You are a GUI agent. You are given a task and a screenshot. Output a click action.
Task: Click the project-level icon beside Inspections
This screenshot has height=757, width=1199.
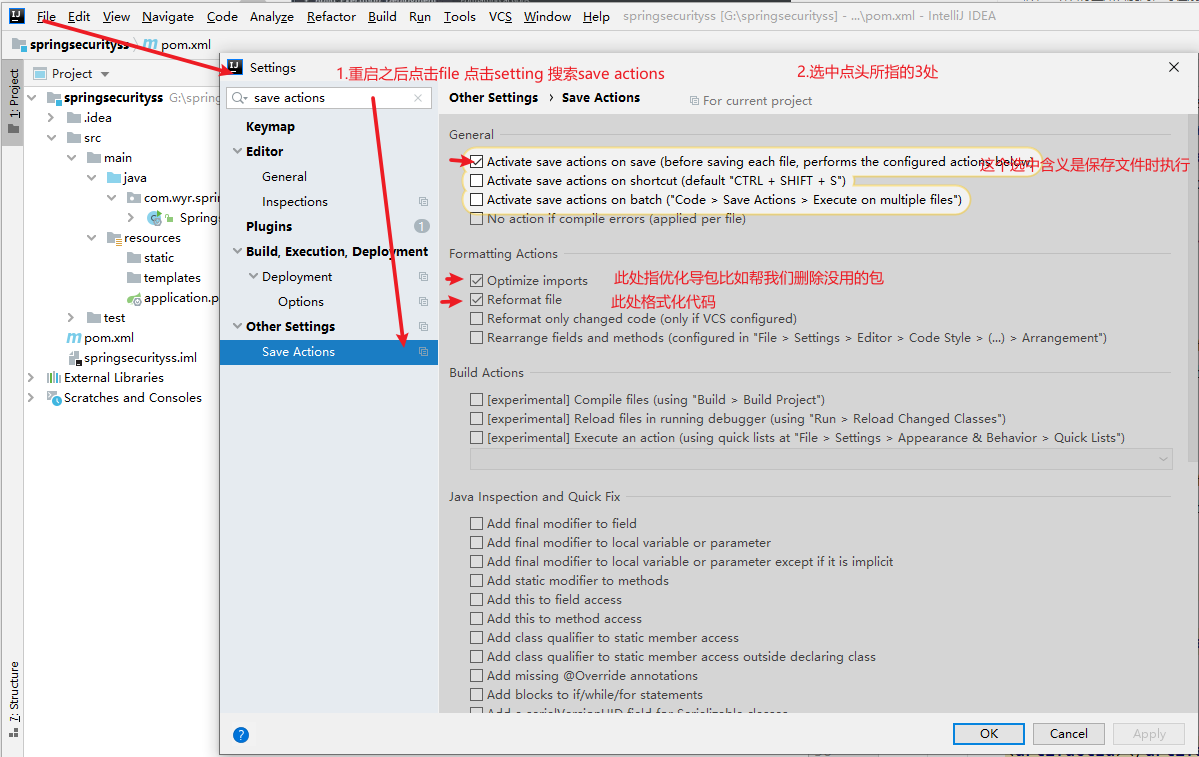pos(423,202)
